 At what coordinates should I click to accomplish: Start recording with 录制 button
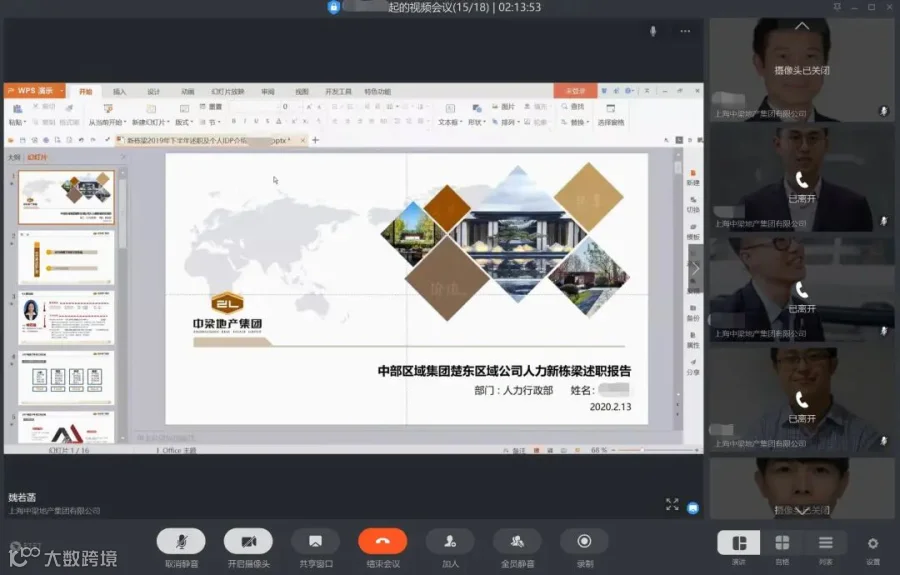pyautogui.click(x=584, y=542)
